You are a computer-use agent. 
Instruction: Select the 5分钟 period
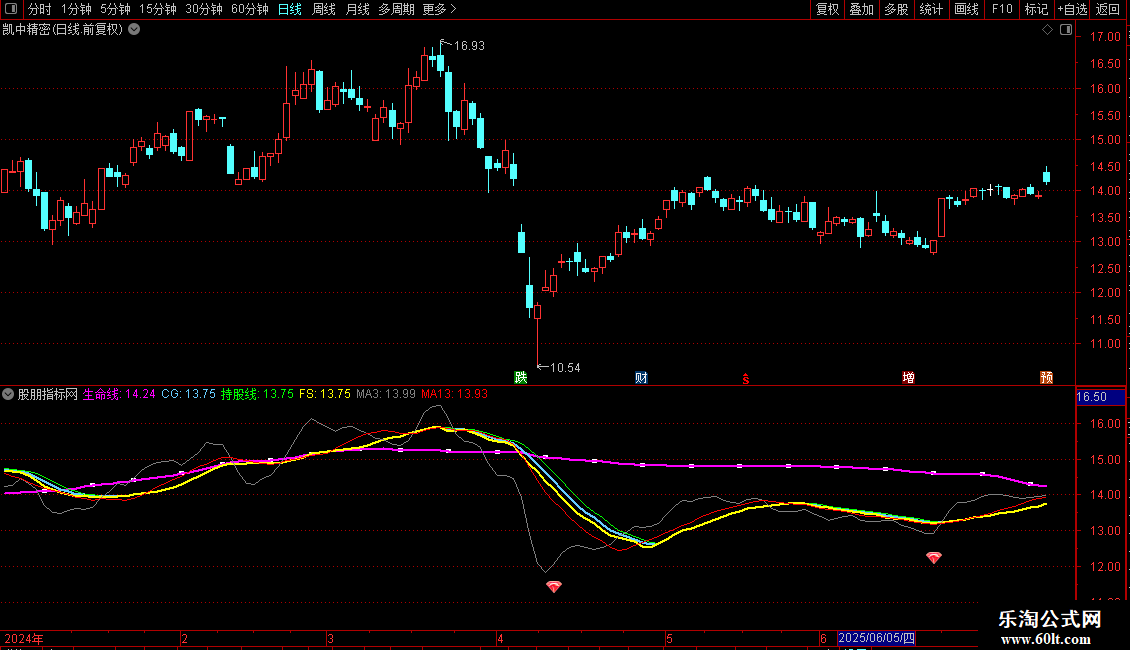pos(115,9)
